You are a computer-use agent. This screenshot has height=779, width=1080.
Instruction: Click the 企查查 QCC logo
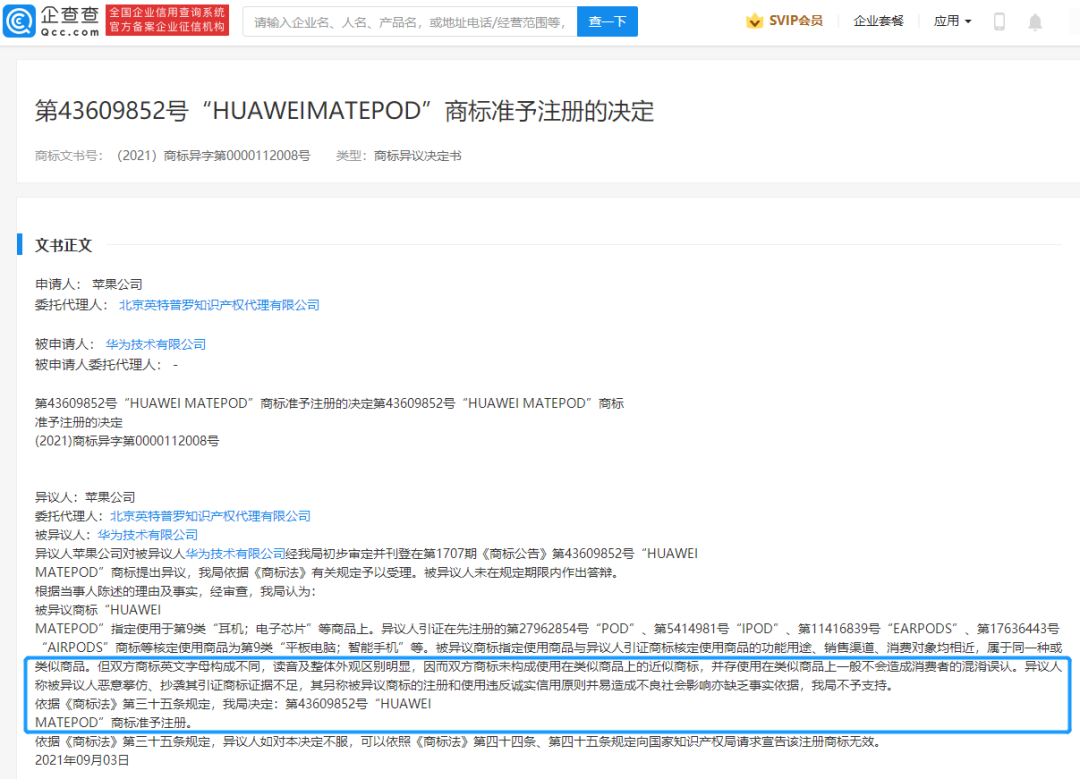pos(48,20)
